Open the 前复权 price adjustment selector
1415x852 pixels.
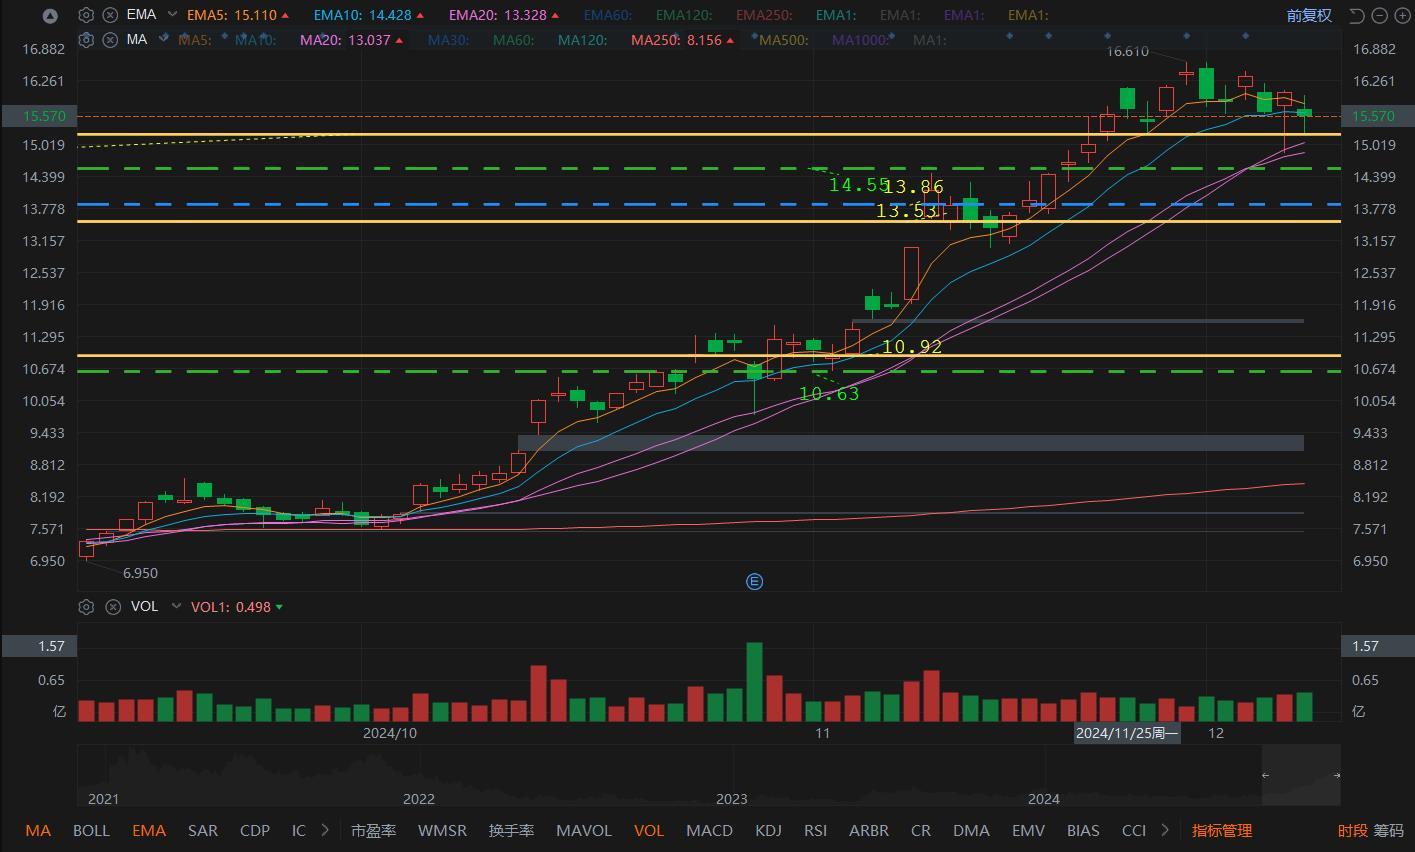[1309, 15]
